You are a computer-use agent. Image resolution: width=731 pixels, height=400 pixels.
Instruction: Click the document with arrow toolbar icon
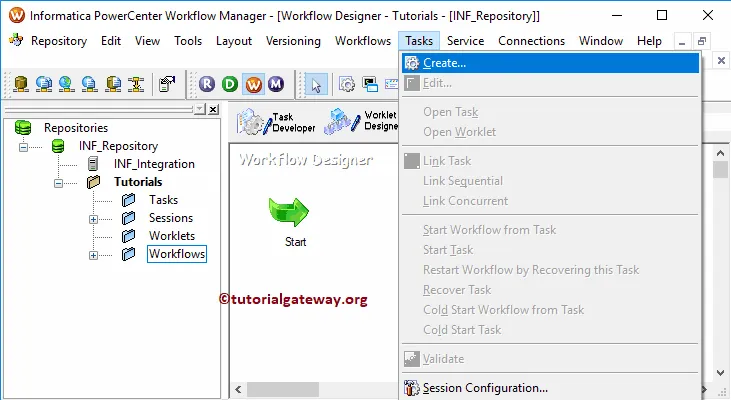pos(167,84)
